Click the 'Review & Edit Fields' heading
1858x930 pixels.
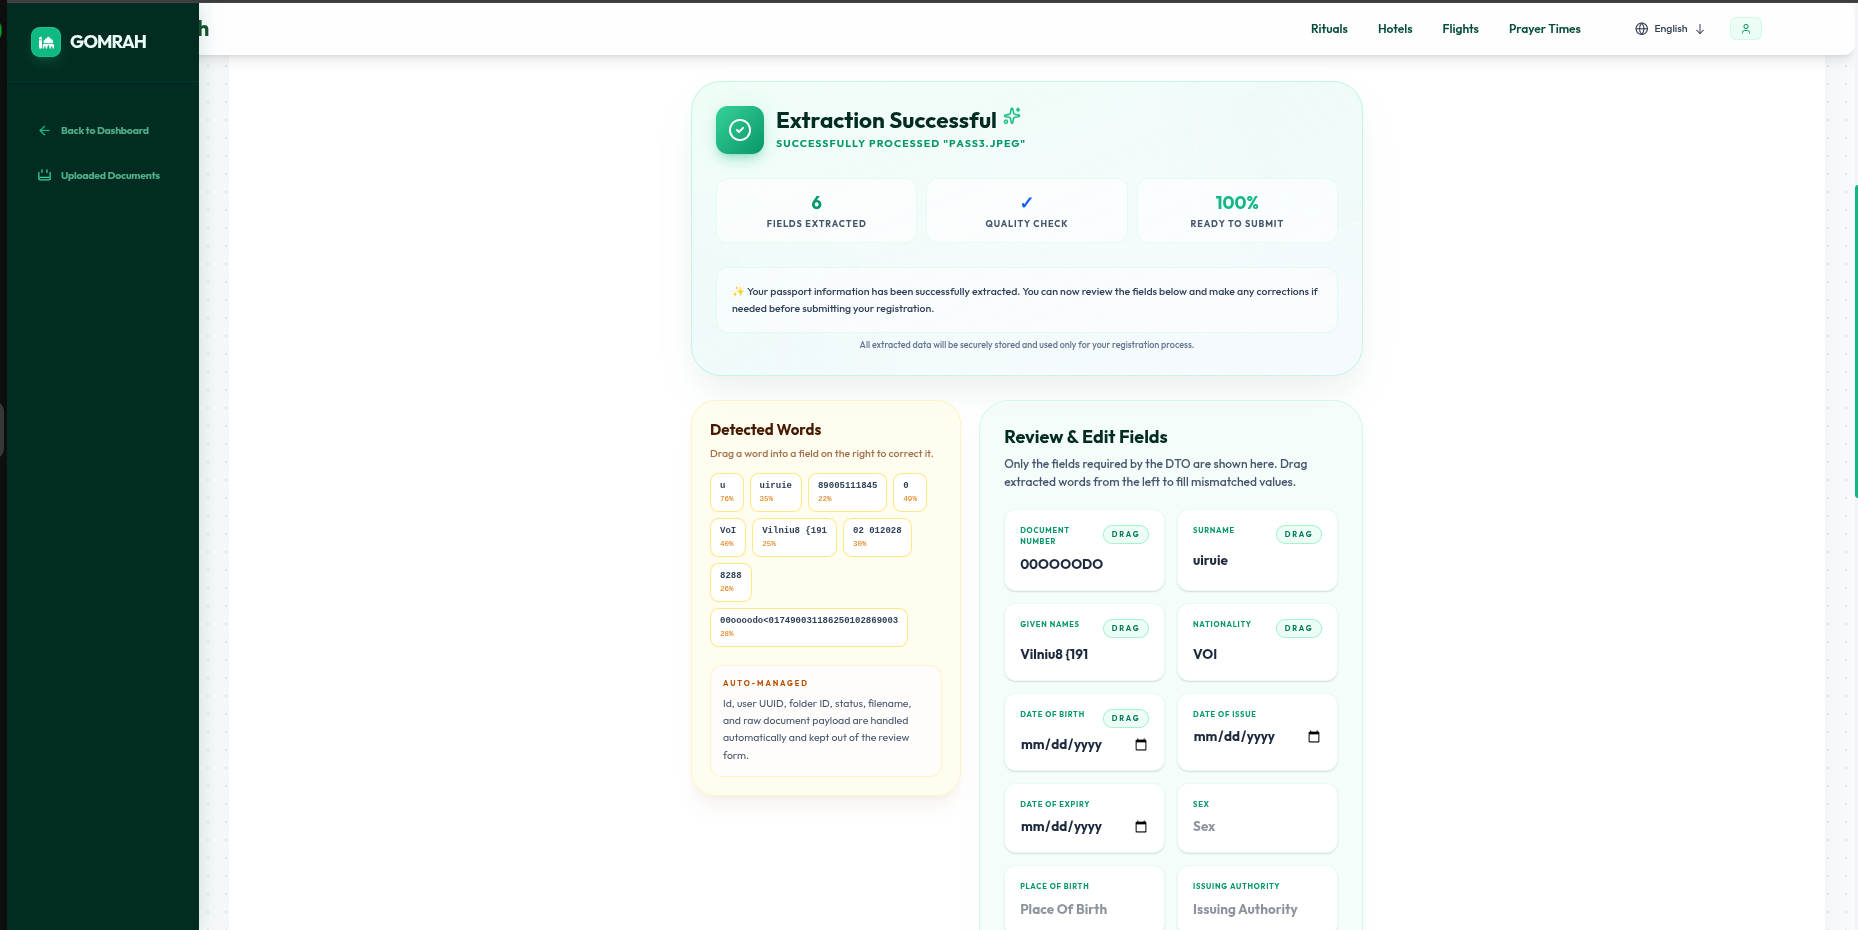coord(1086,437)
